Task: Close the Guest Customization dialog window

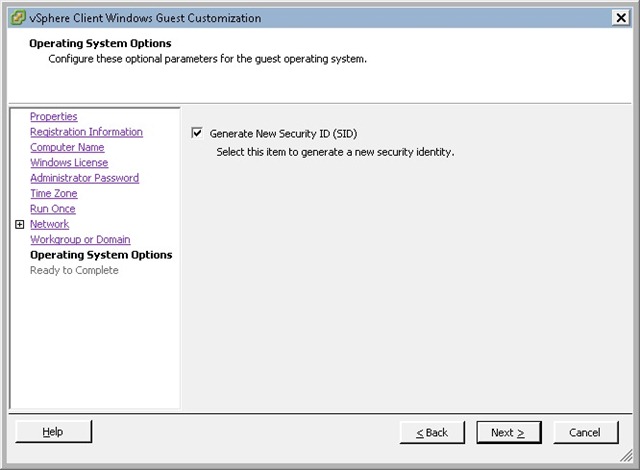Action: [621, 18]
